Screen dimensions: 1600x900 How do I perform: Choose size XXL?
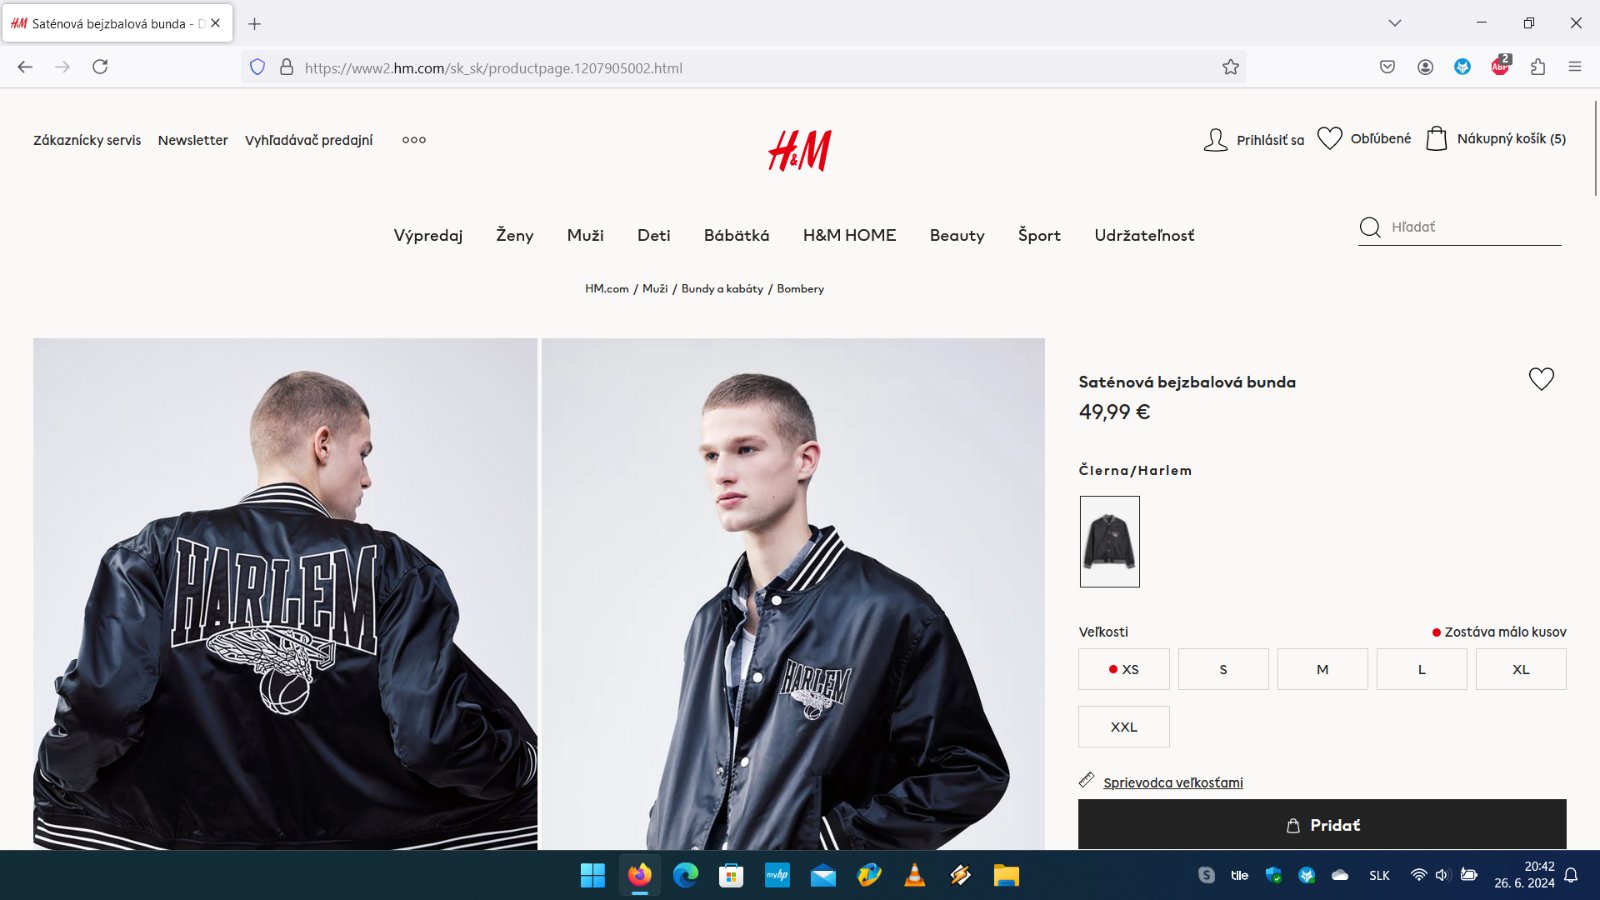1124,727
